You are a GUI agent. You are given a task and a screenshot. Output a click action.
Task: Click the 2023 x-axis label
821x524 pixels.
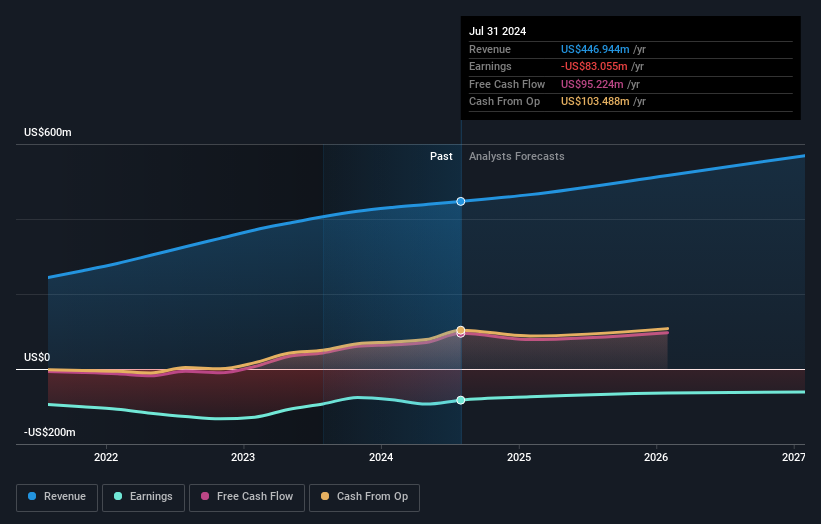tap(243, 458)
